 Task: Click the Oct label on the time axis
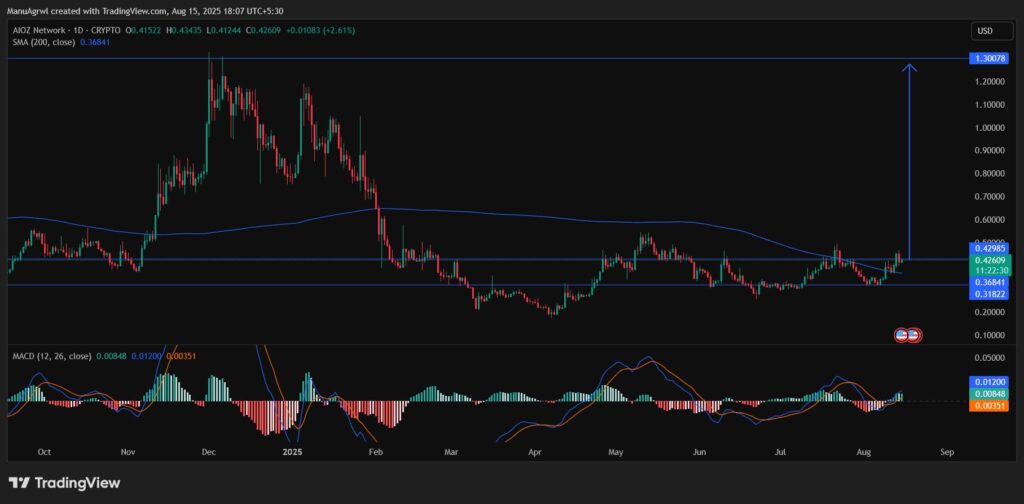pos(44,452)
